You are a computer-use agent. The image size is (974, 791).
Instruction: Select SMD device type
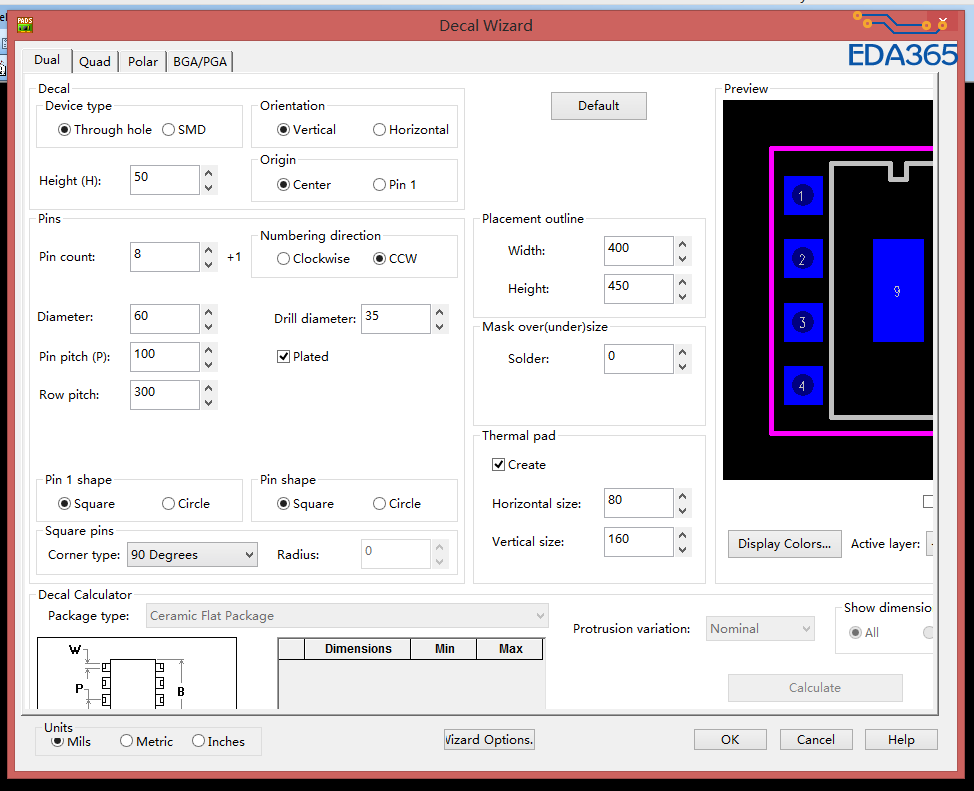(x=184, y=130)
